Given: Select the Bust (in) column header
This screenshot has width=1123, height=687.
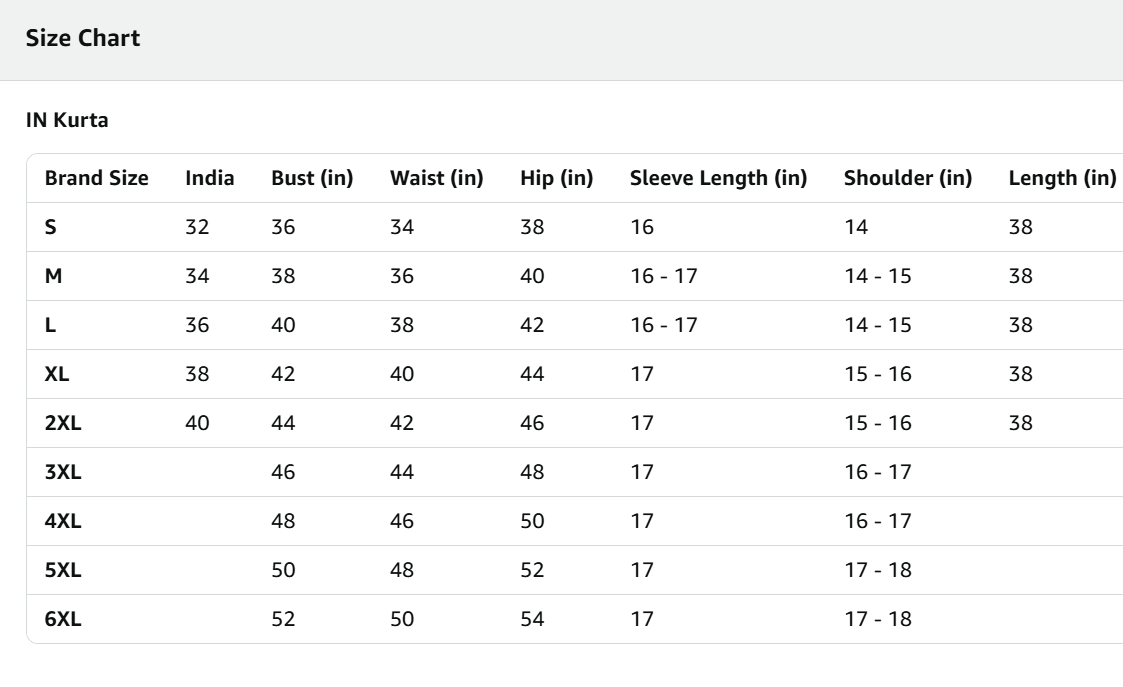Looking at the screenshot, I should coord(312,179).
